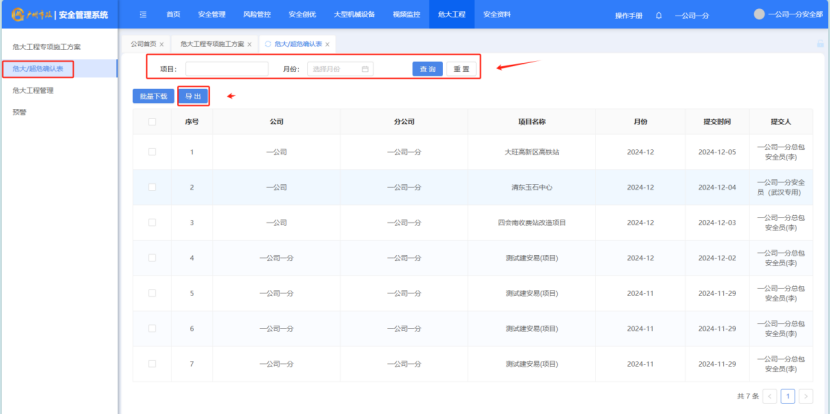This screenshot has height=414, width=831.
Task: Go to previous page arrow
Action: coord(770,396)
